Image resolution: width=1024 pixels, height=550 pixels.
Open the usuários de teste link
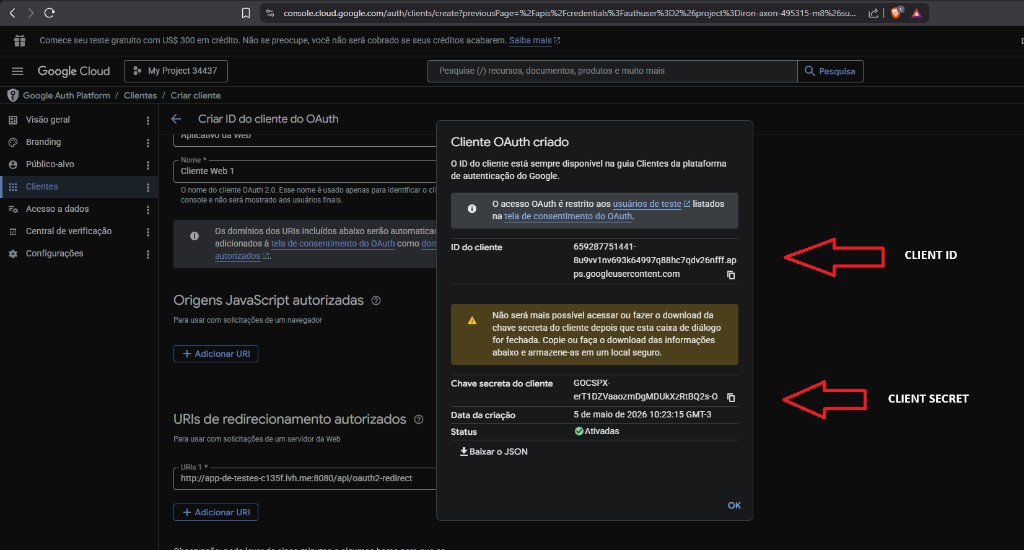[x=651, y=204]
